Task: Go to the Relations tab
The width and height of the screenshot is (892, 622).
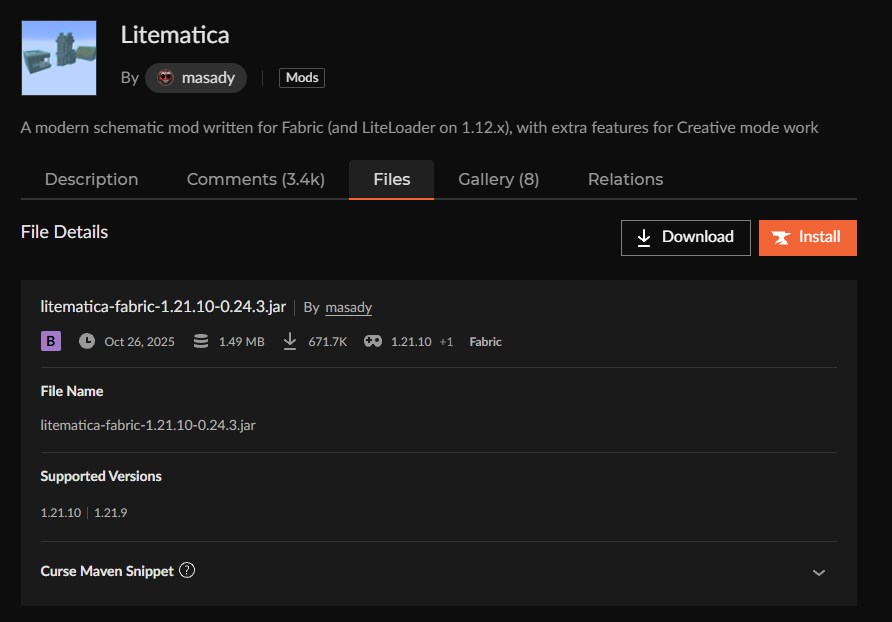Action: coord(625,180)
